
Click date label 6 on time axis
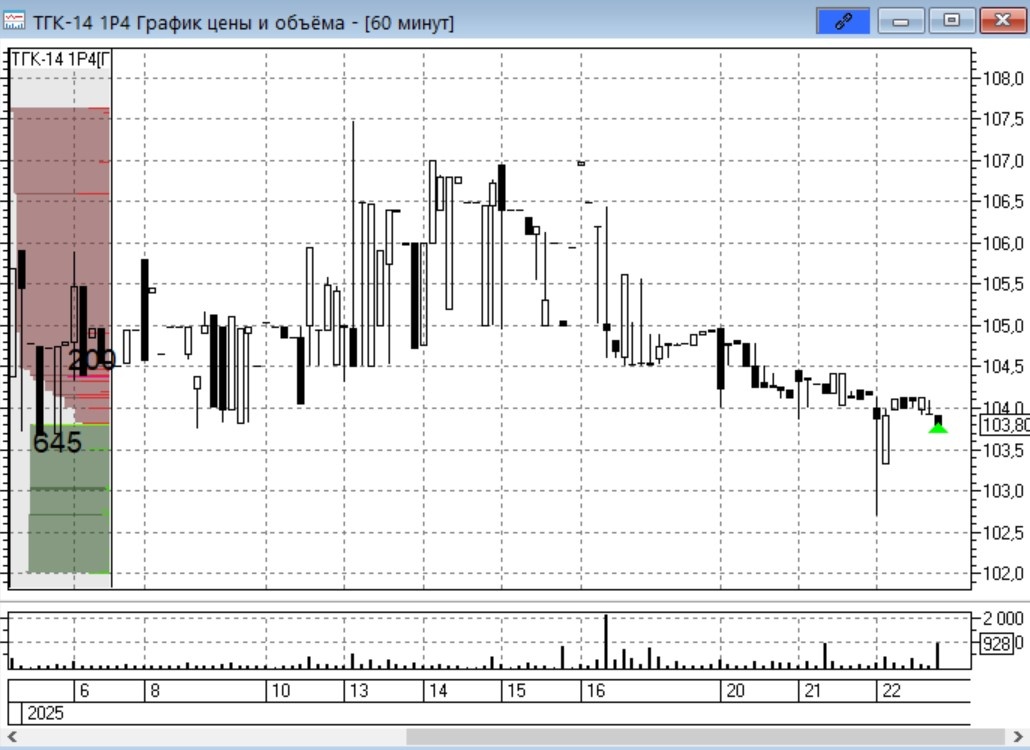click(84, 691)
